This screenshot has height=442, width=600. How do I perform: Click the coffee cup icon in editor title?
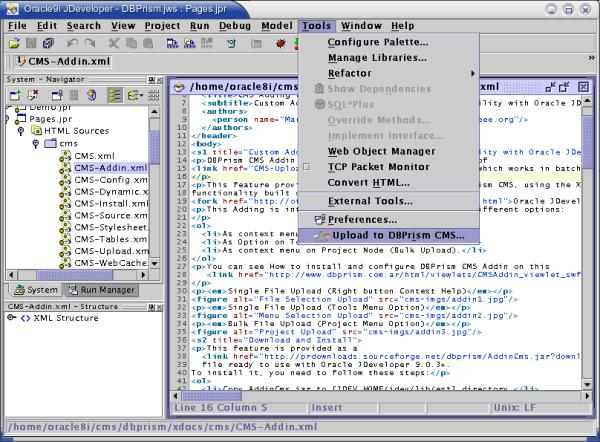coord(179,87)
